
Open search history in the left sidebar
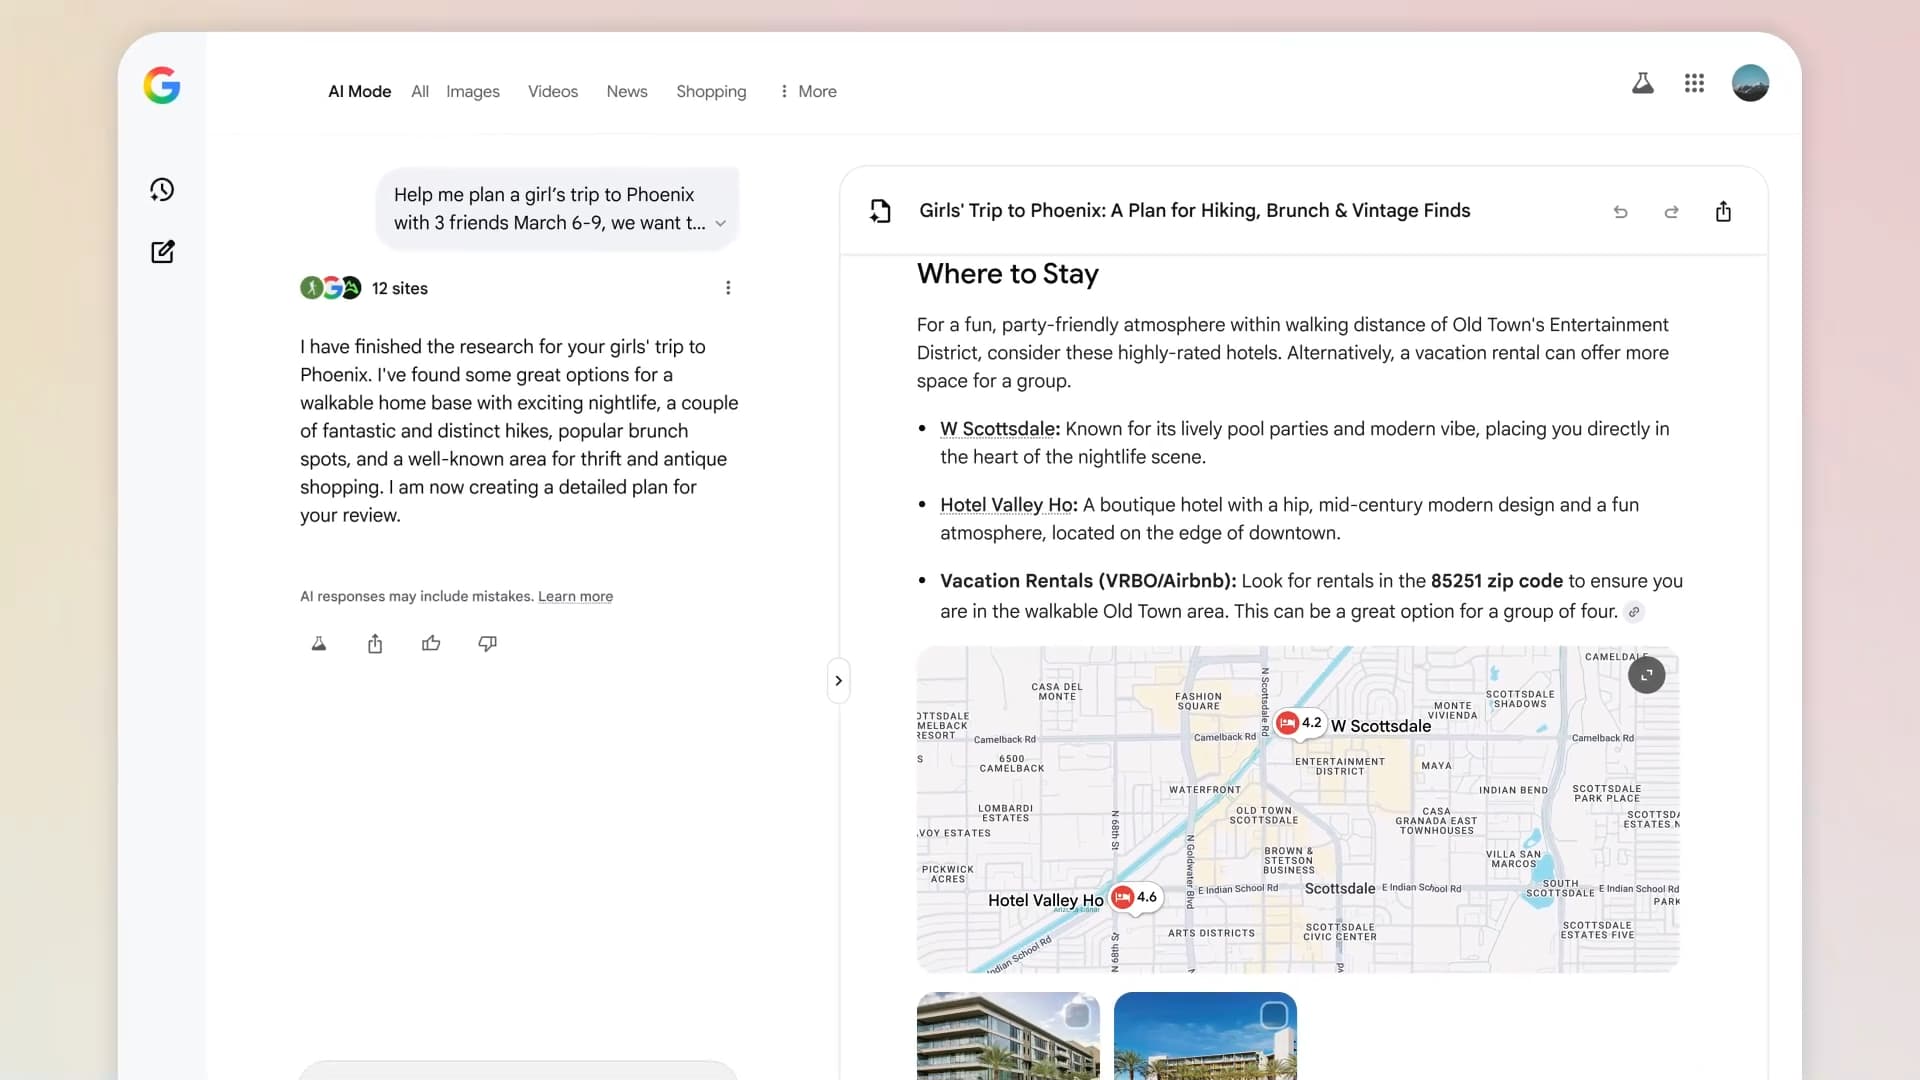coord(162,189)
